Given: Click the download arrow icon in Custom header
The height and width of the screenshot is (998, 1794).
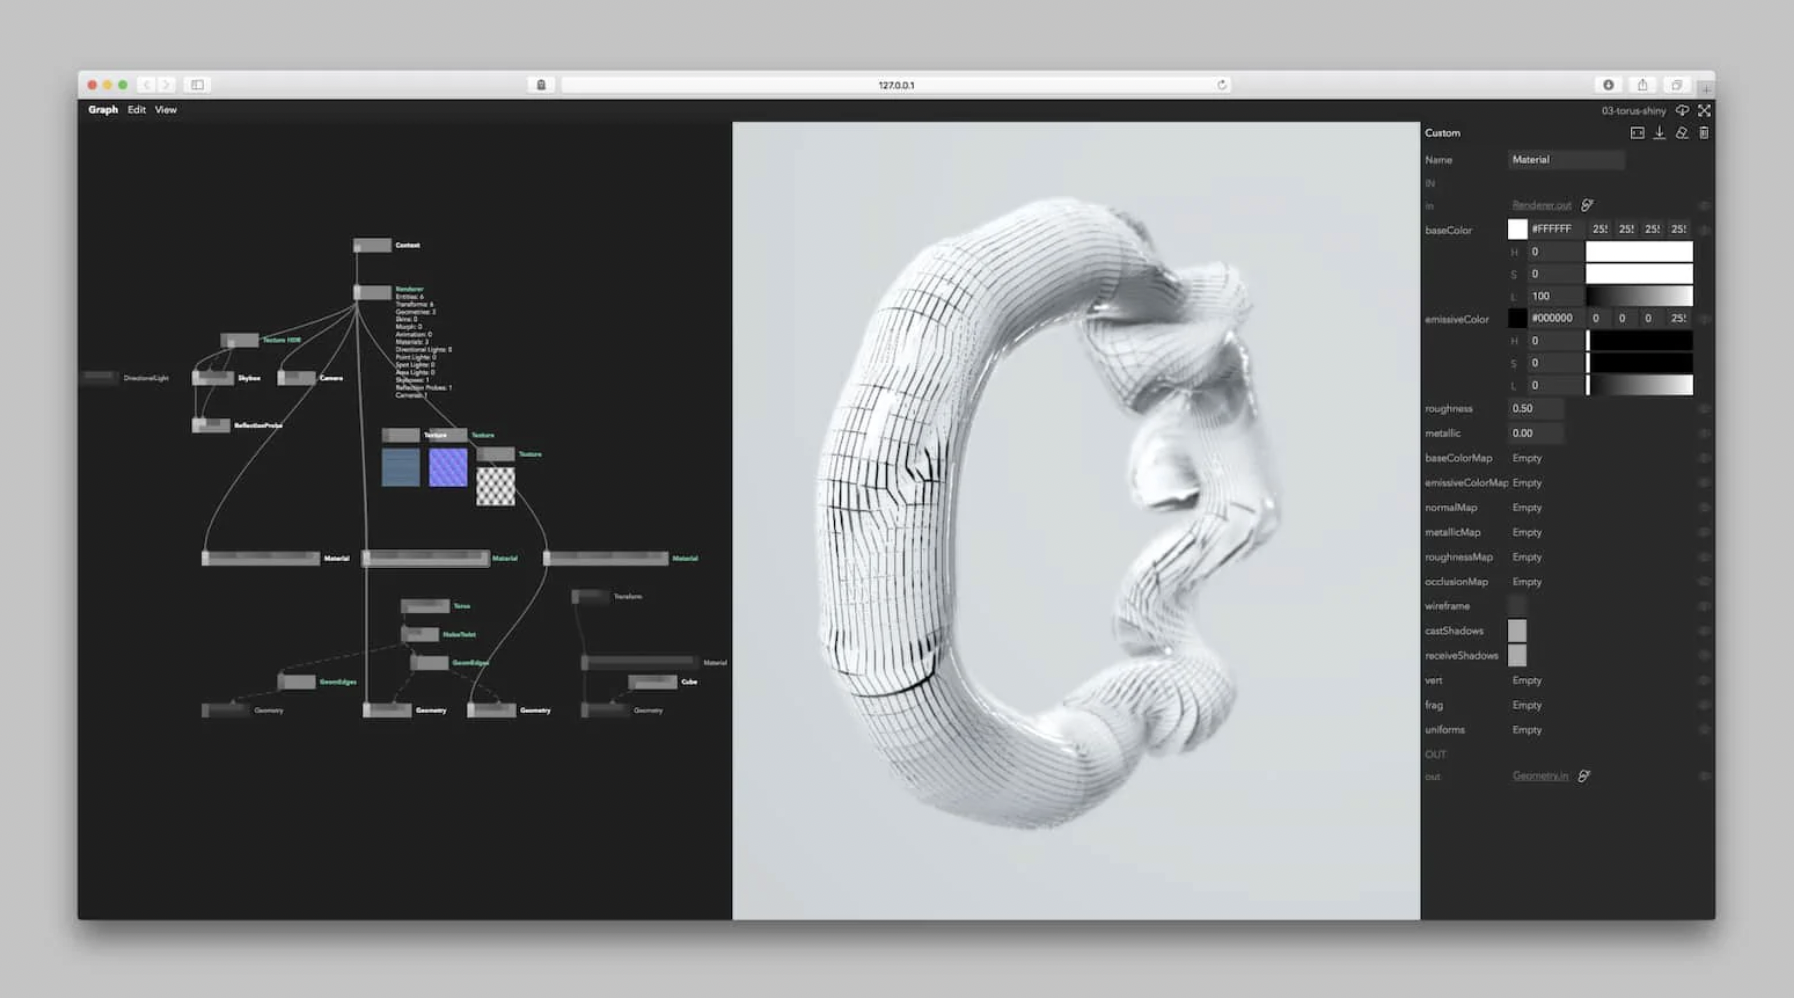Looking at the screenshot, I should (1659, 133).
